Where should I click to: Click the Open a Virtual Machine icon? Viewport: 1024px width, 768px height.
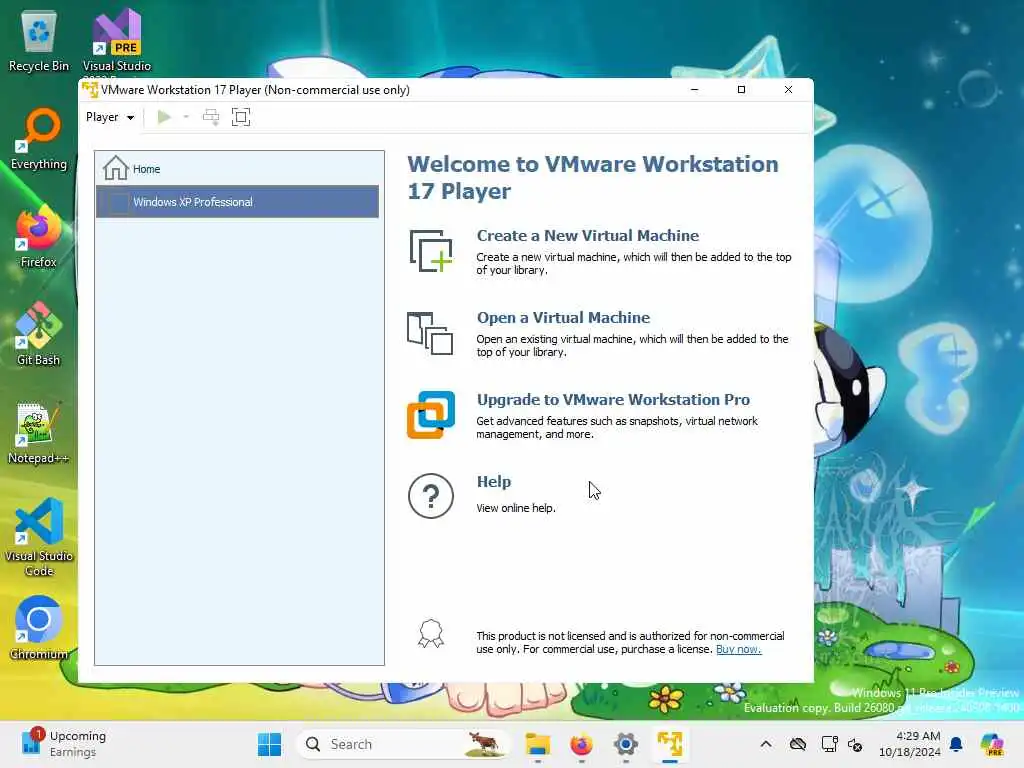tap(430, 333)
